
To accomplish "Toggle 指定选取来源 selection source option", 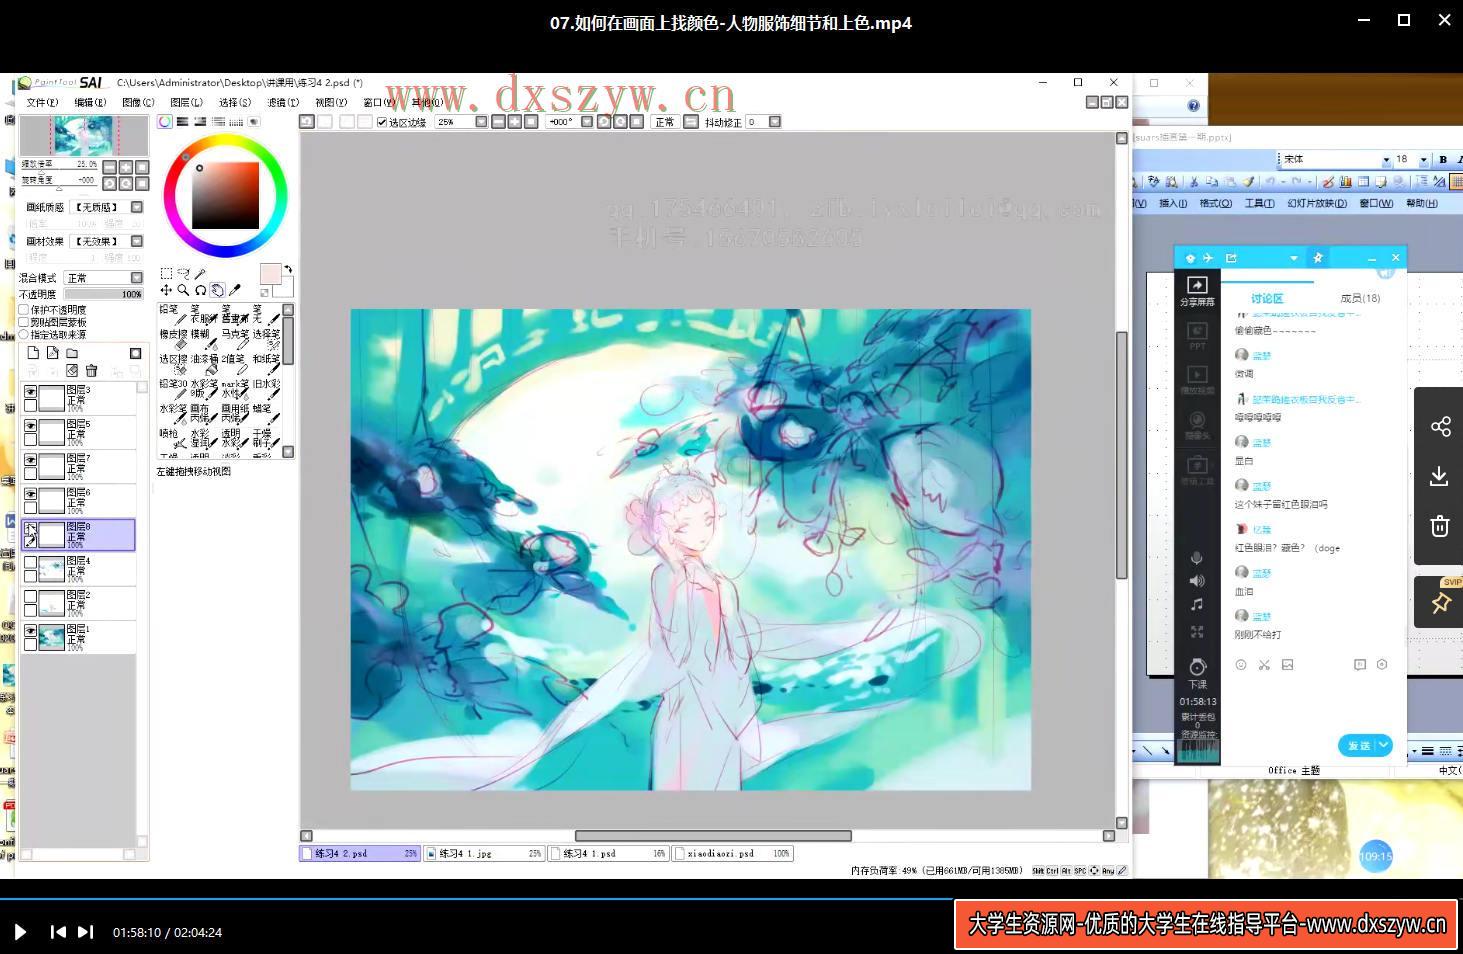I will pyautogui.click(x=24, y=334).
